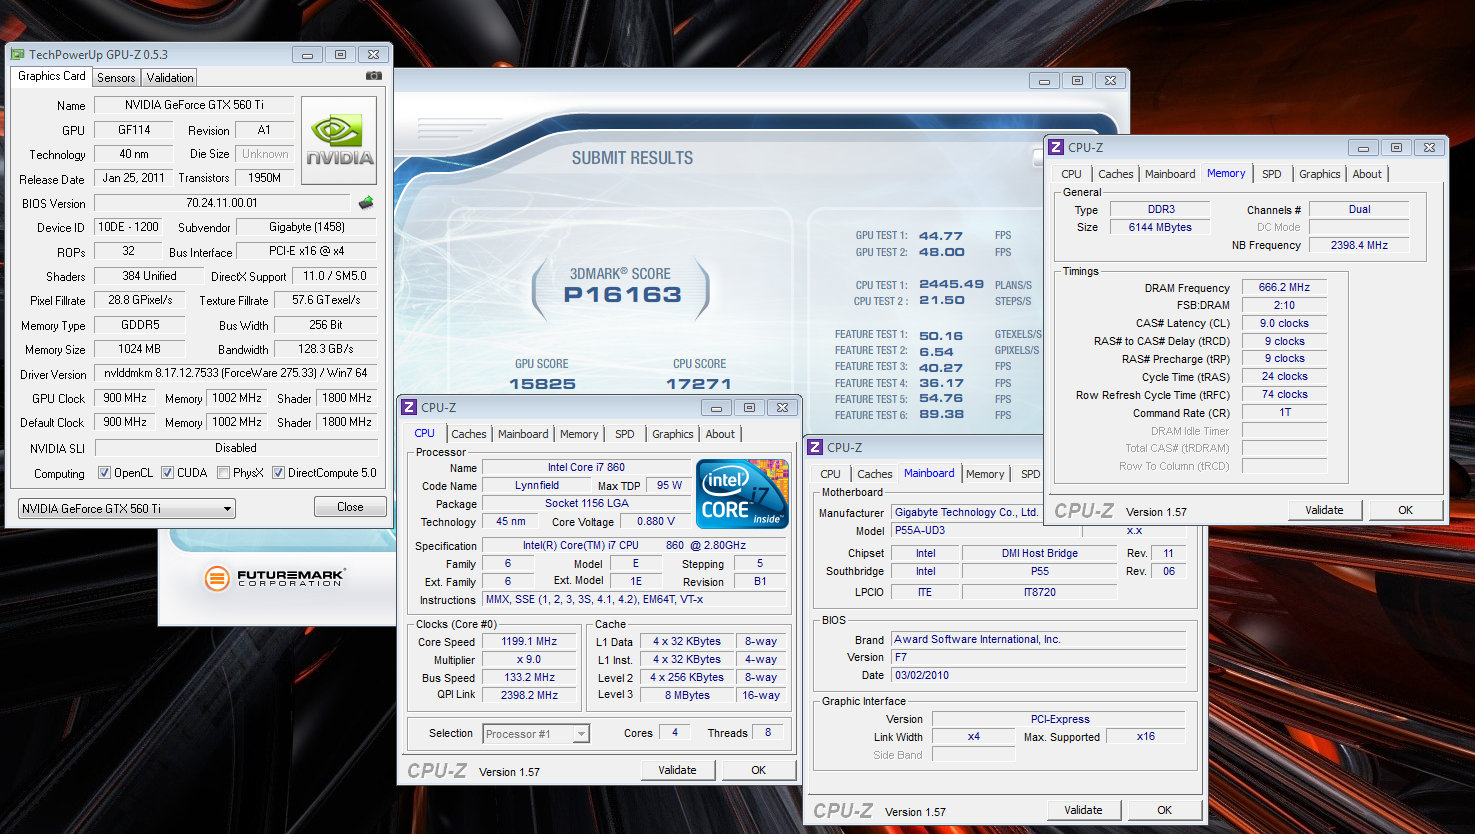Click the Socket 1156 LGA package value

pos(587,503)
